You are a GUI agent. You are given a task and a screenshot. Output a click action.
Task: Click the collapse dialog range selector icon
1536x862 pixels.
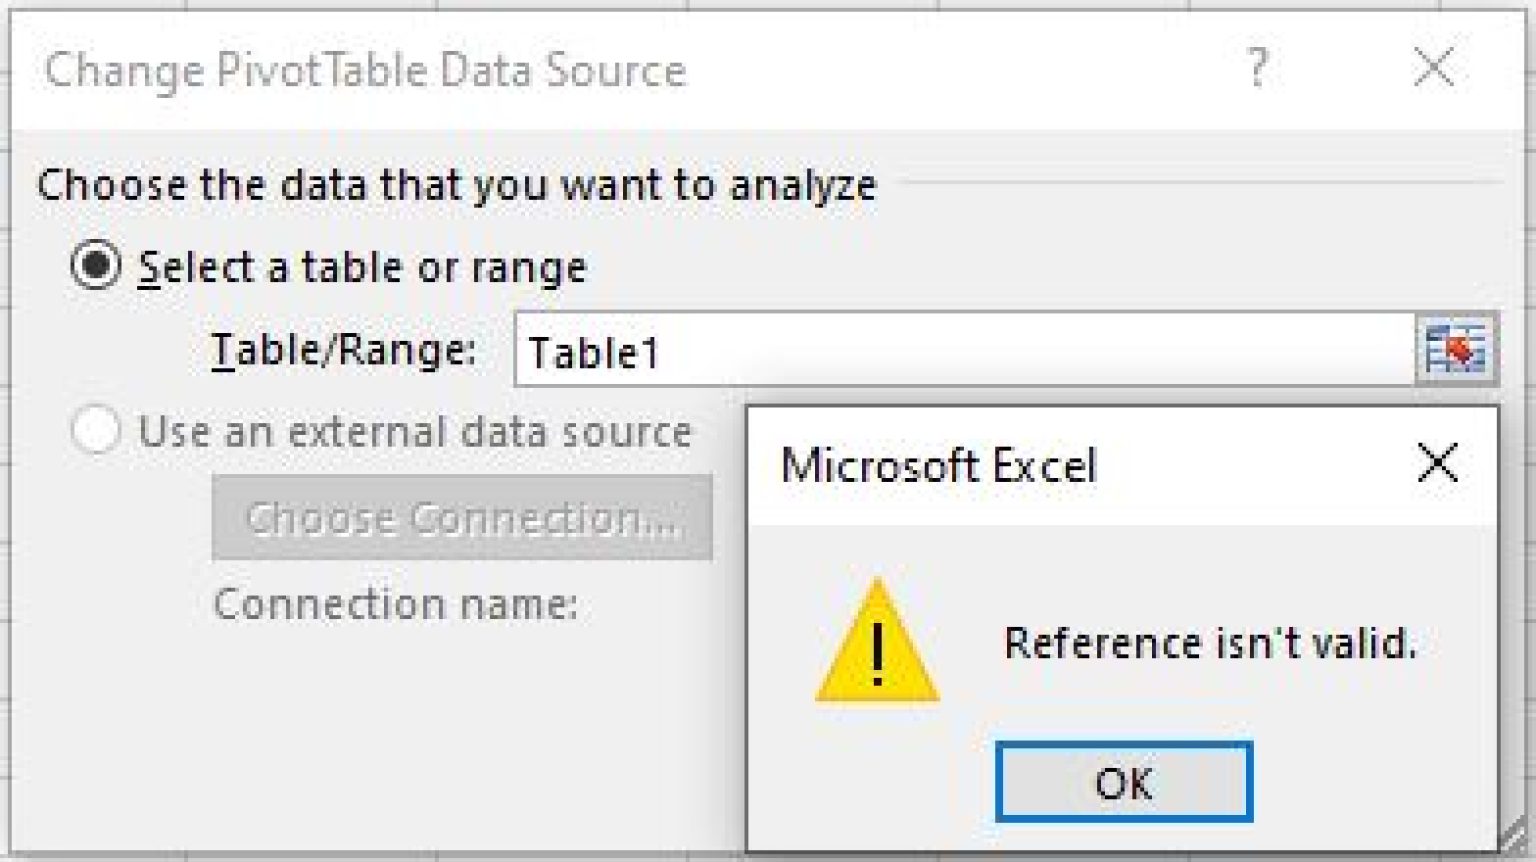coord(1456,350)
